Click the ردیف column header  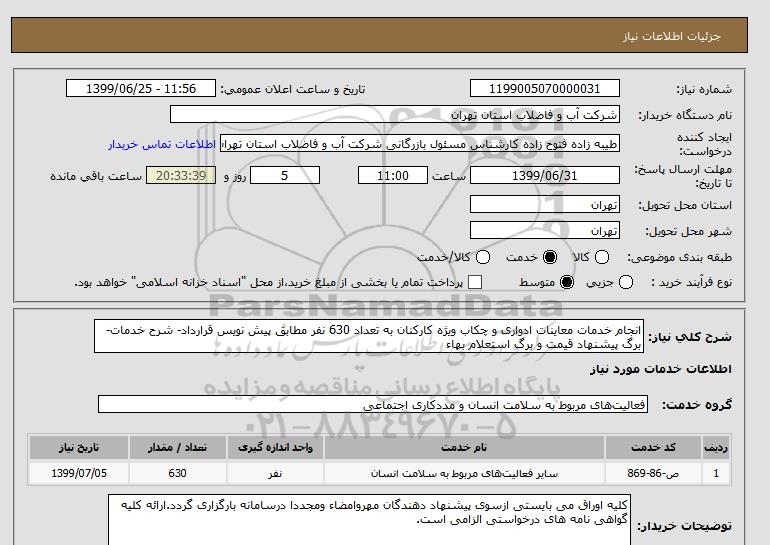pos(716,448)
